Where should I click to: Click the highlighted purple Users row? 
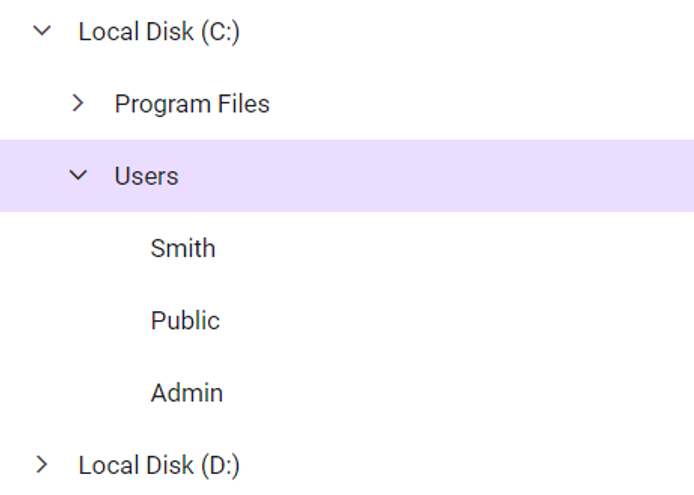coord(400,176)
